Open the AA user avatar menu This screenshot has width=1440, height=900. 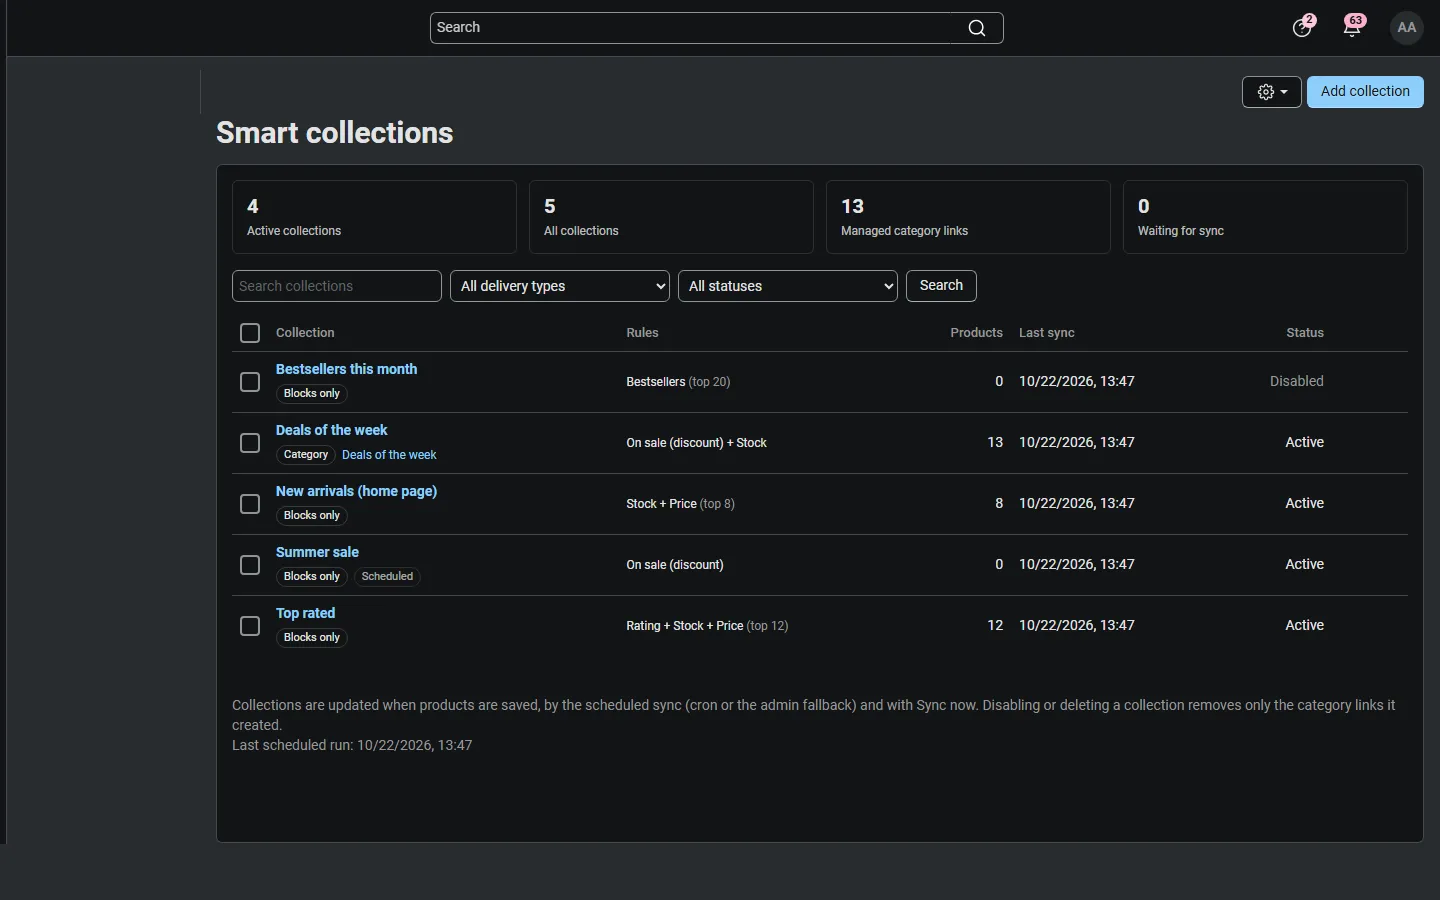click(1407, 28)
